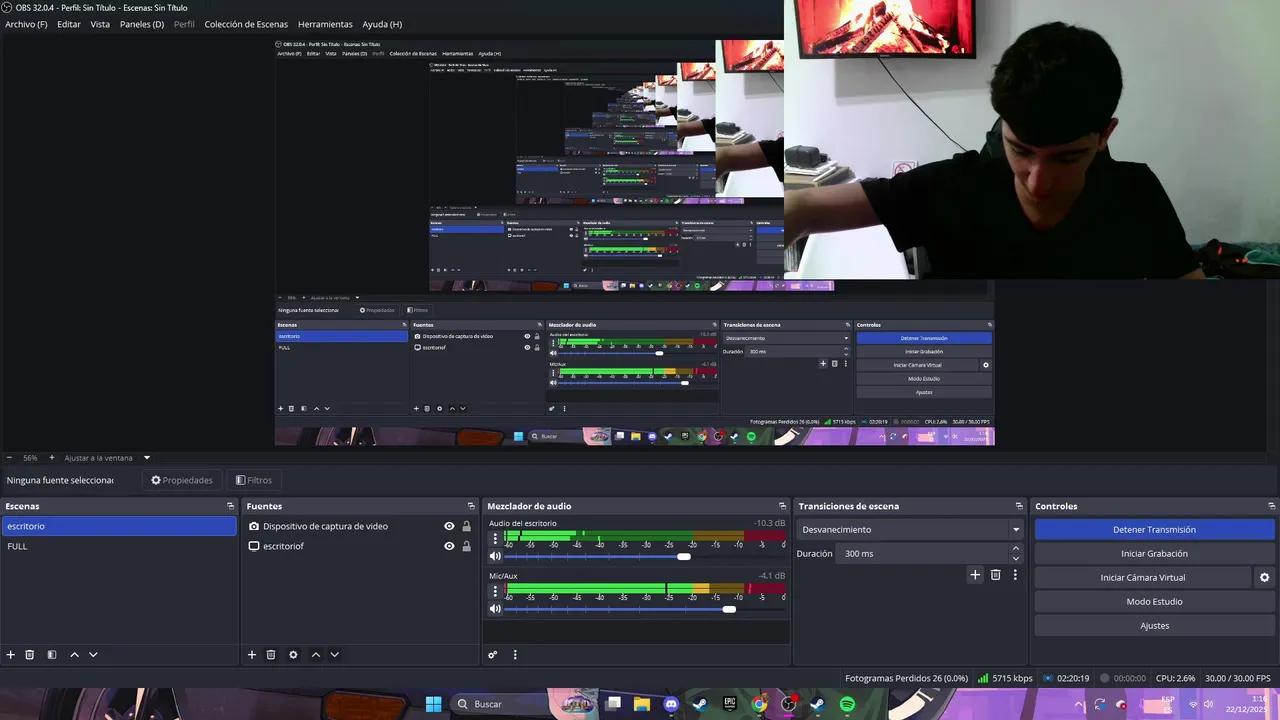Click Propiedades button above panels
The image size is (1280, 720).
(x=182, y=480)
